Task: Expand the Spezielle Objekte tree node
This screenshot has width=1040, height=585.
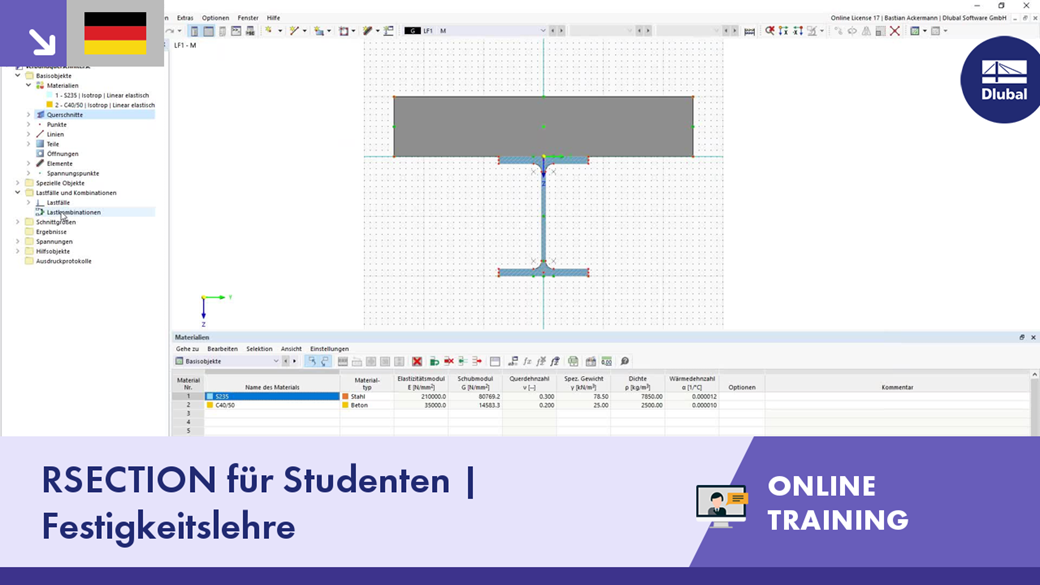Action: (x=18, y=183)
